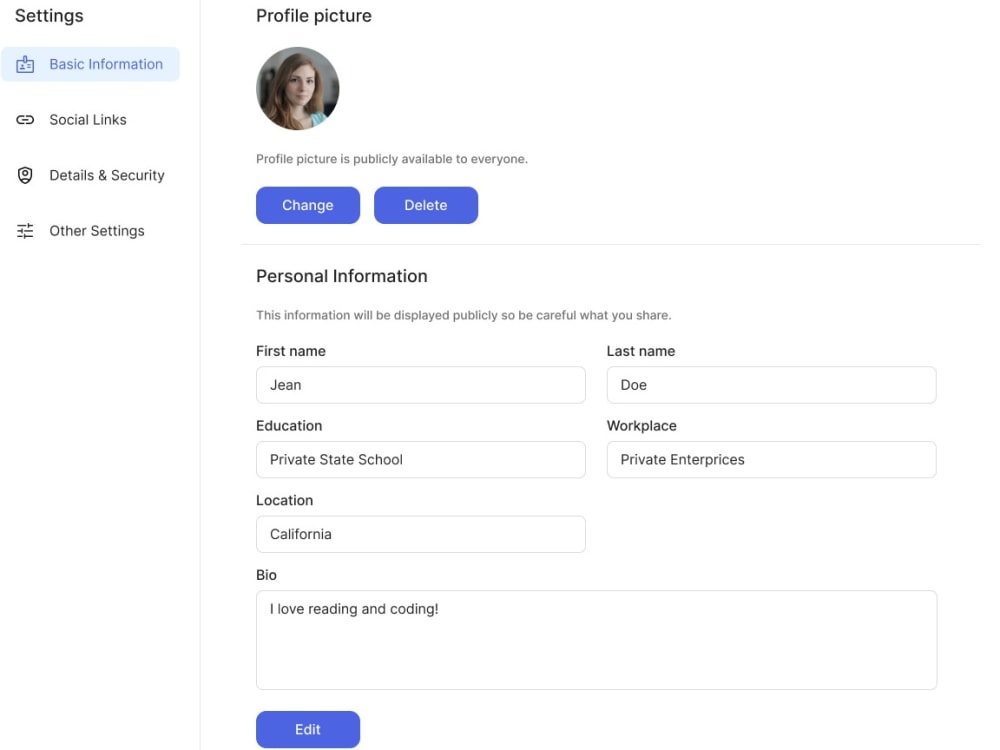
Task: Click the Bio label
Action: point(267,575)
